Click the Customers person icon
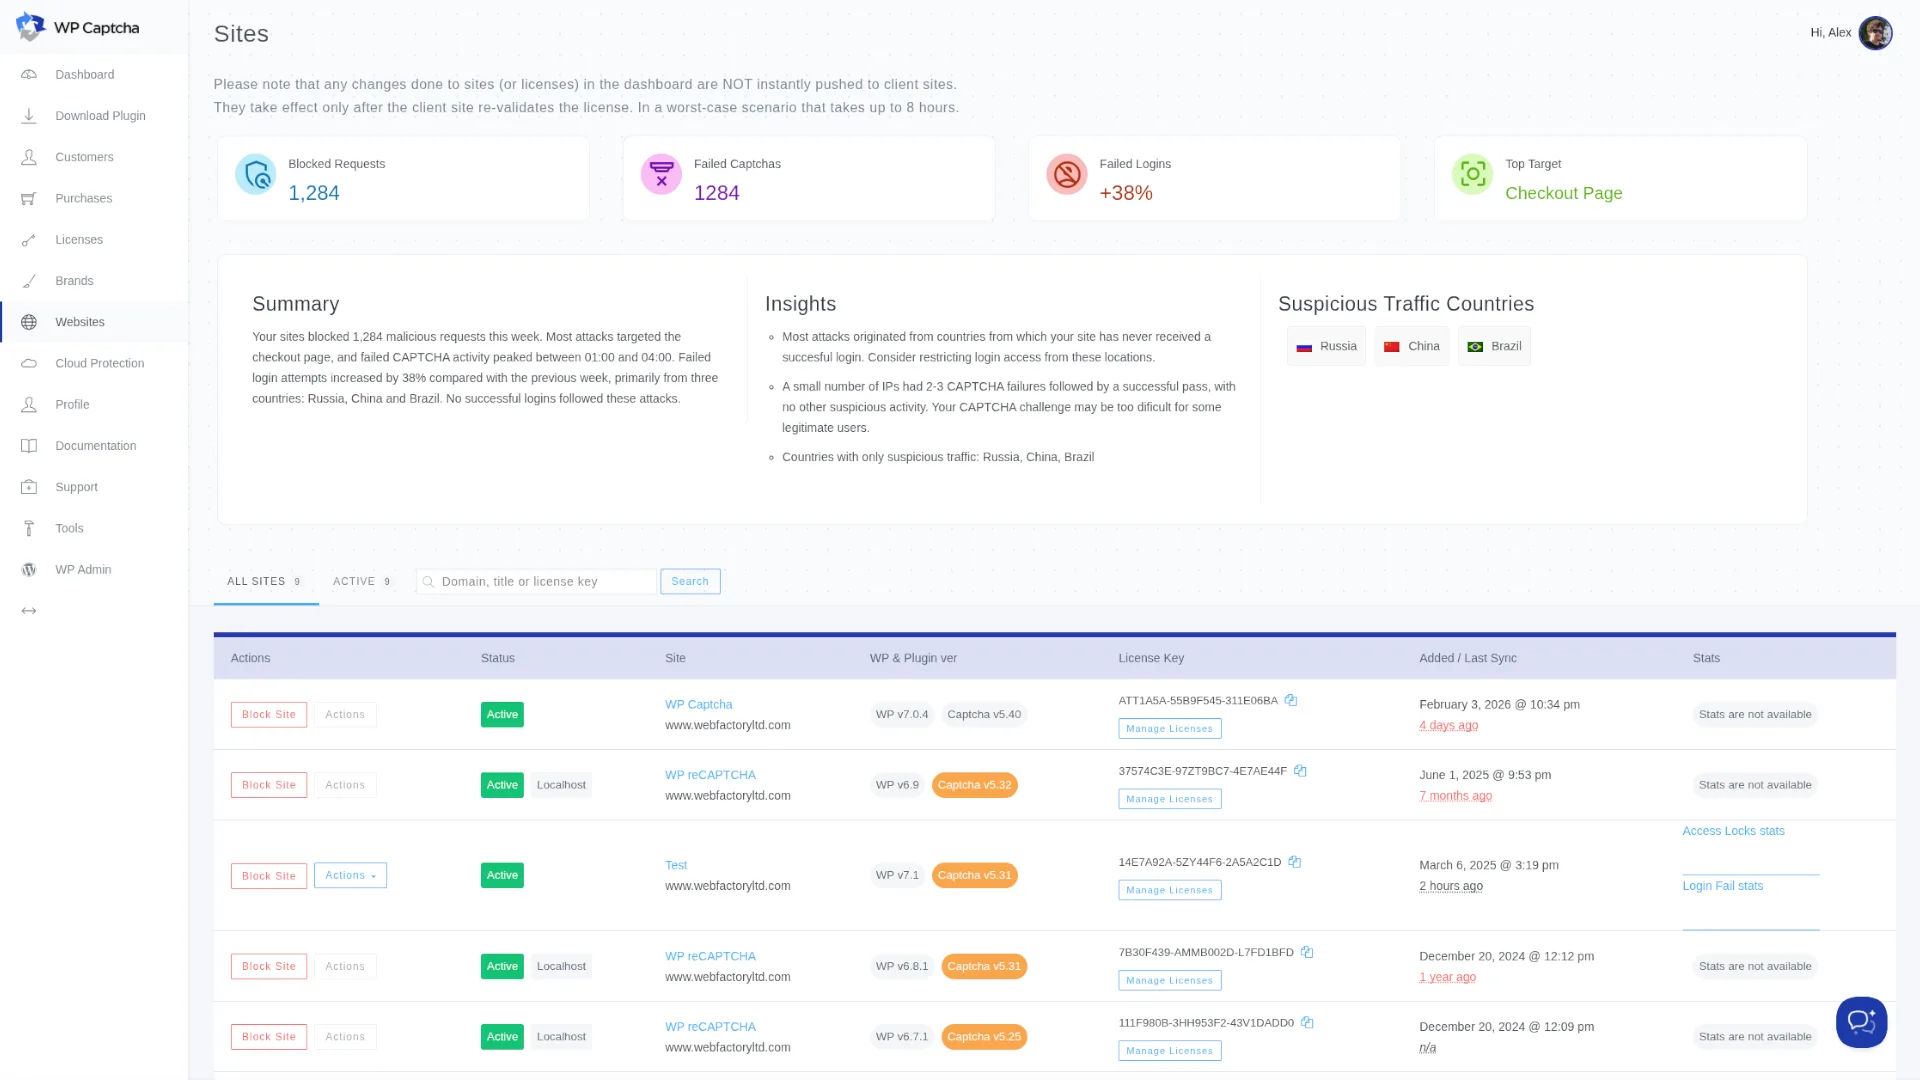This screenshot has width=1920, height=1080. tap(29, 157)
